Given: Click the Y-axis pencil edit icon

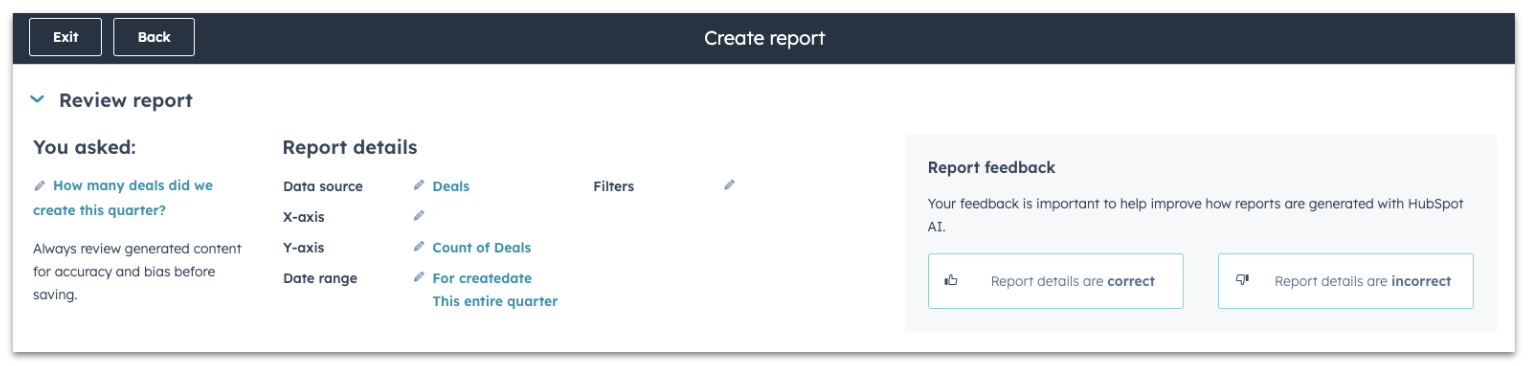Looking at the screenshot, I should coord(419,246).
